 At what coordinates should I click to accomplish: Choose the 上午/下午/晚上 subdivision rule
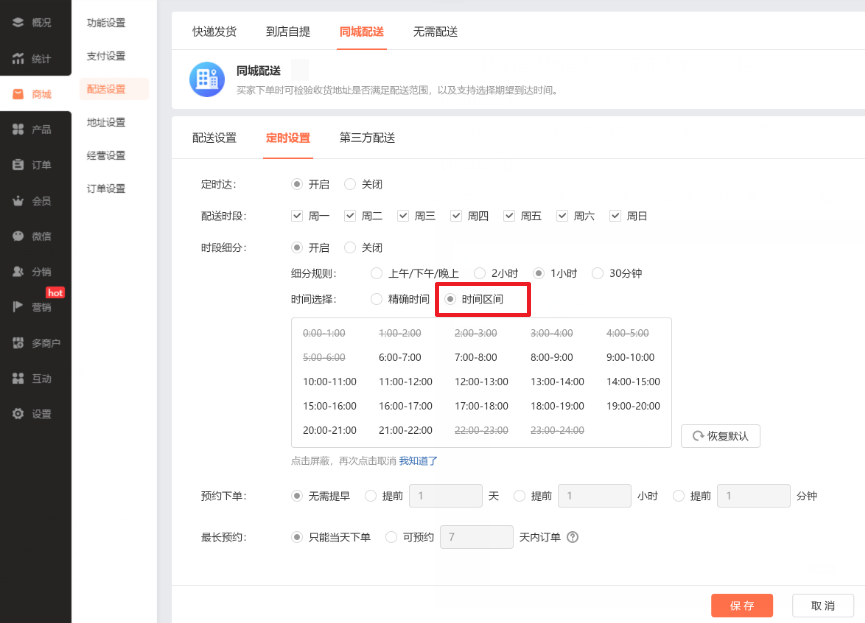376,273
